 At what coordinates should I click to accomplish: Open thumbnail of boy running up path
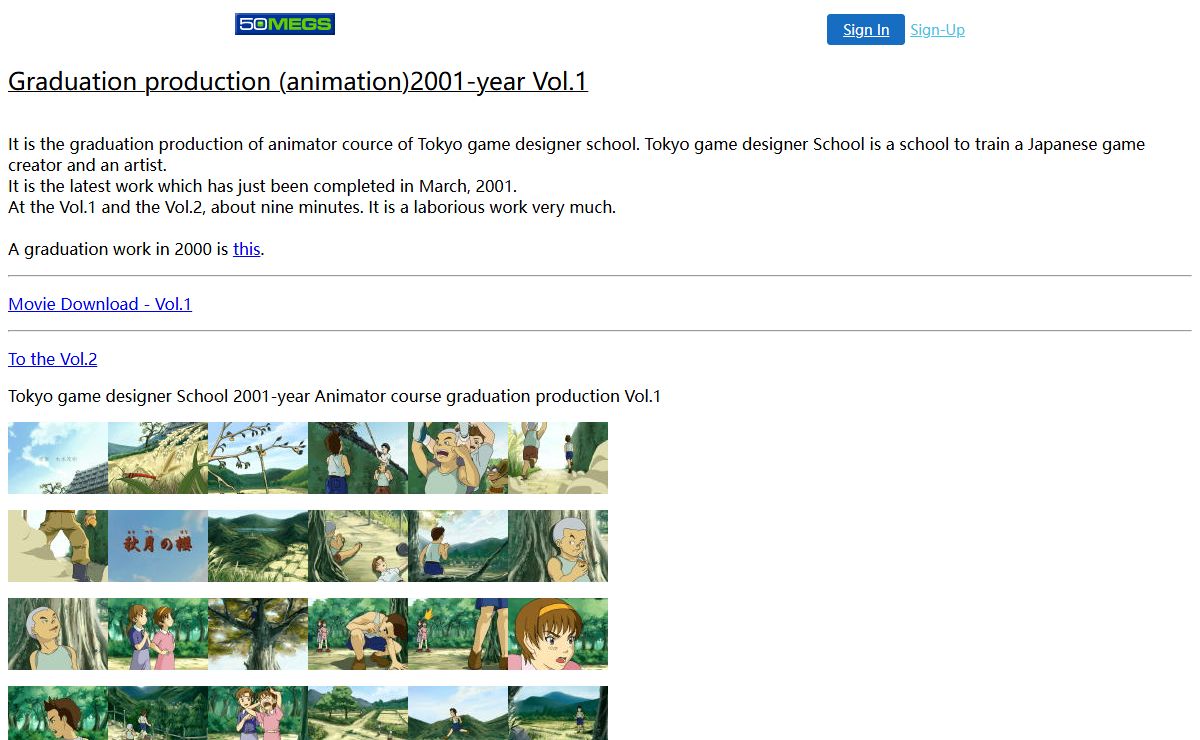(x=558, y=458)
